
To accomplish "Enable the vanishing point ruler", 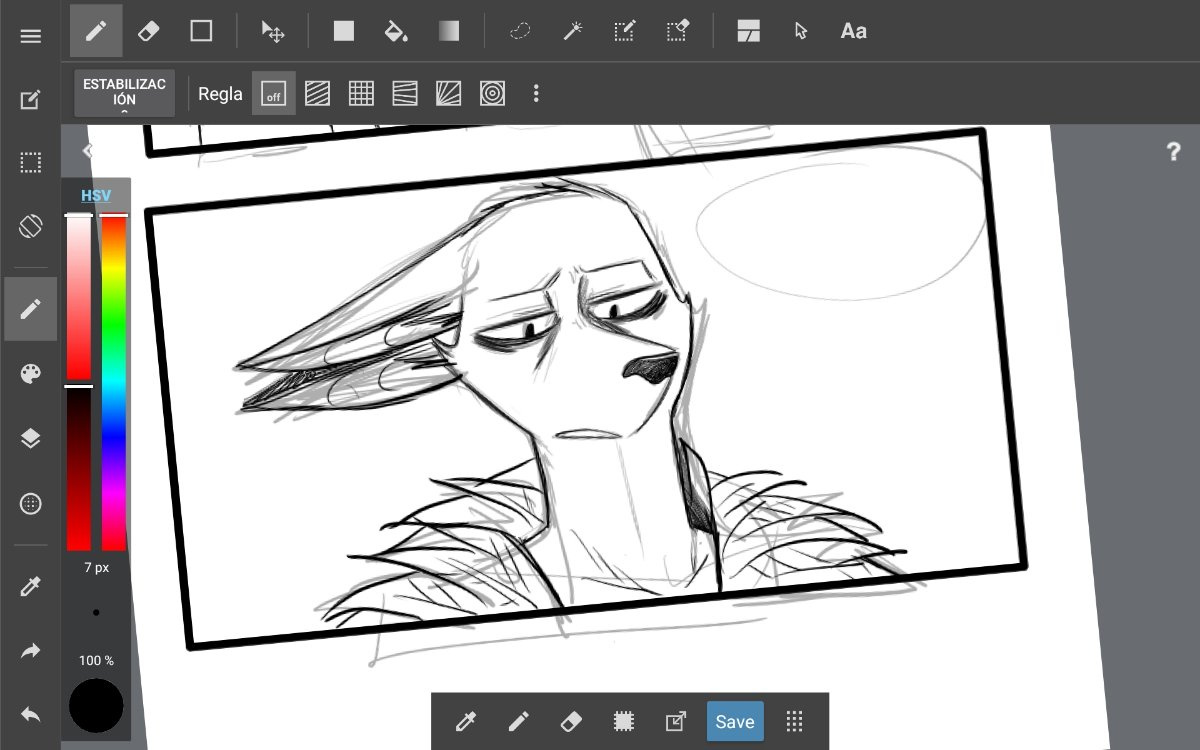I will 405,93.
